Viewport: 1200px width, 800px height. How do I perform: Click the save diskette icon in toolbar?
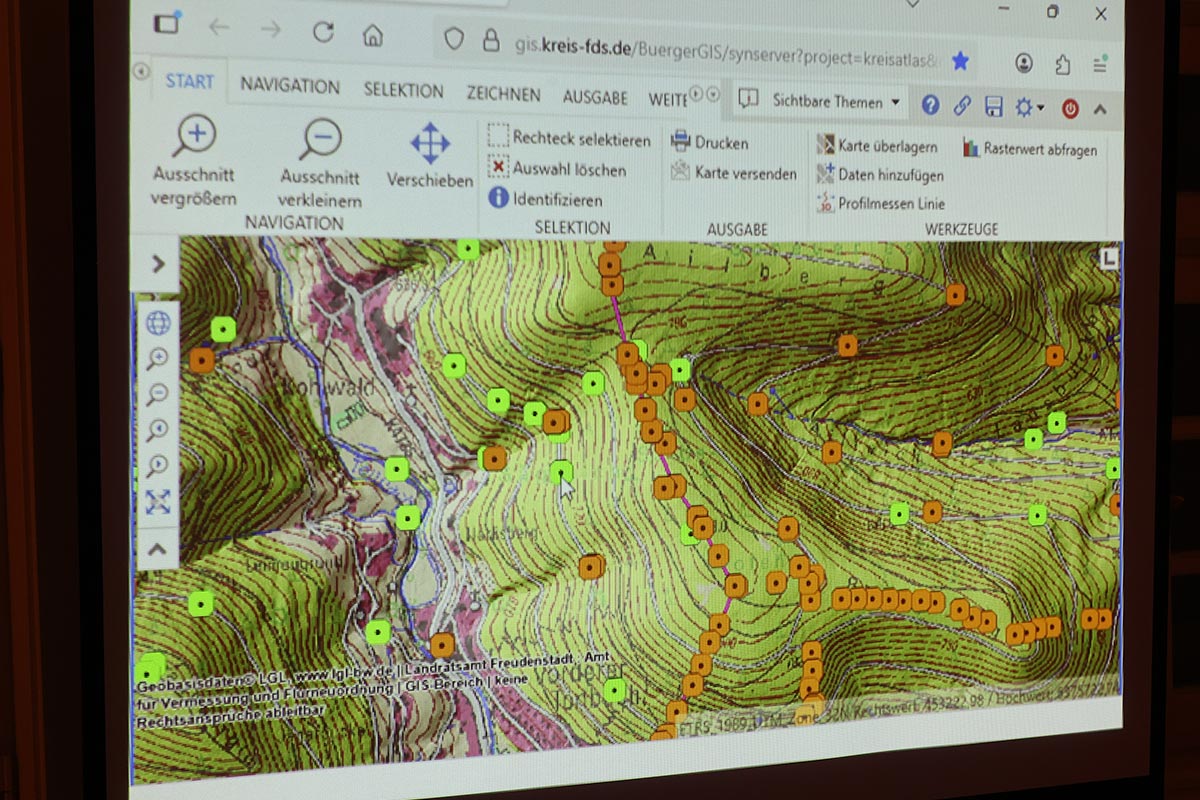pyautogui.click(x=993, y=106)
